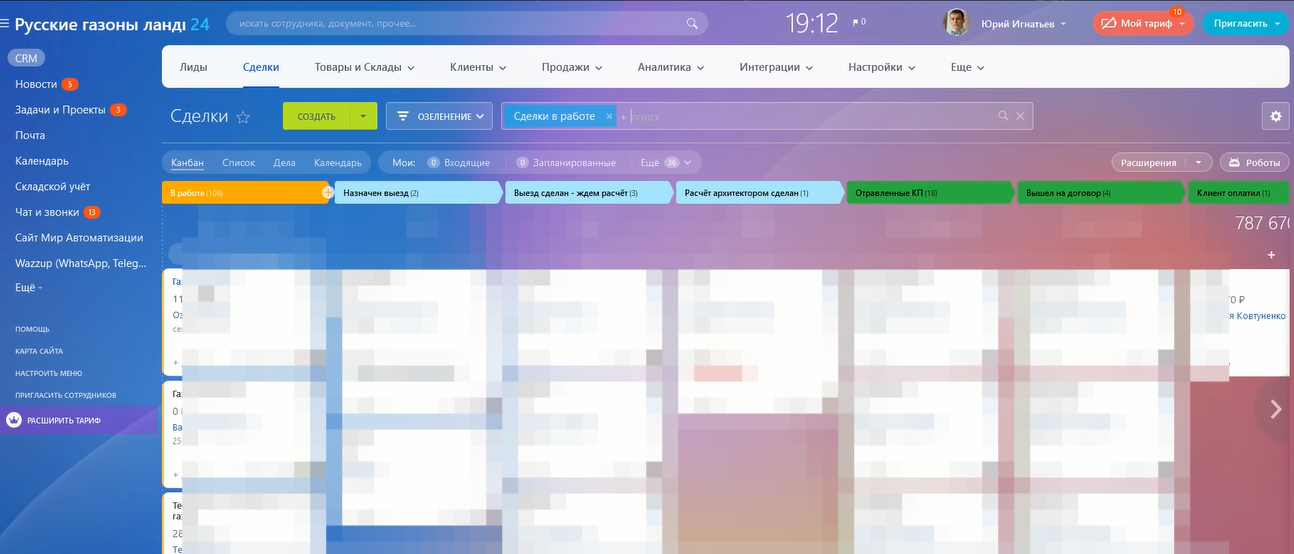Image resolution: width=1294 pixels, height=554 pixels.
Task: Expand the Аналитика menu
Action: [x=671, y=67]
